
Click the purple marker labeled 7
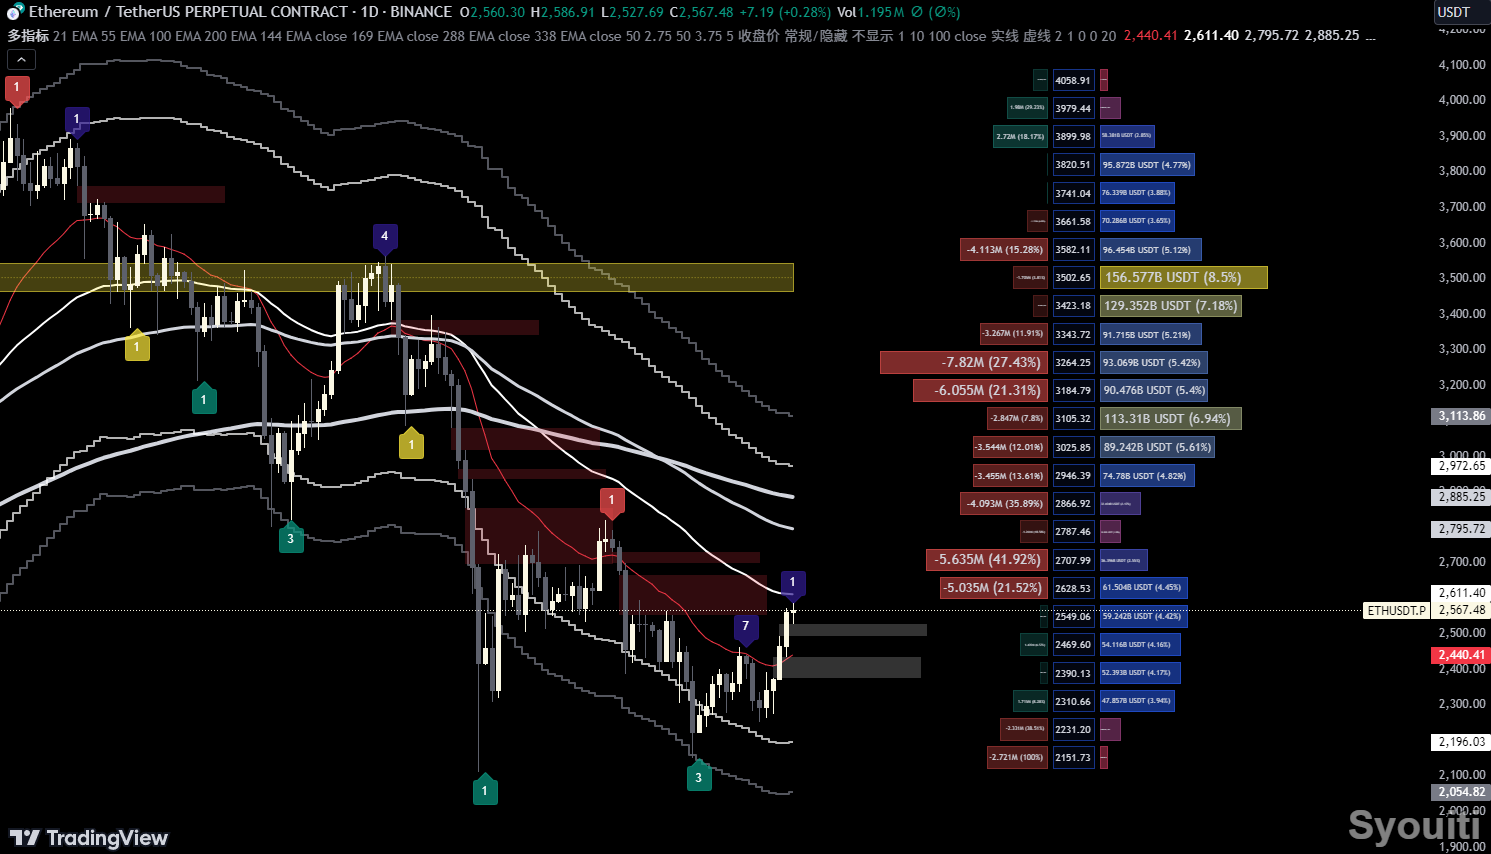pyautogui.click(x=745, y=628)
